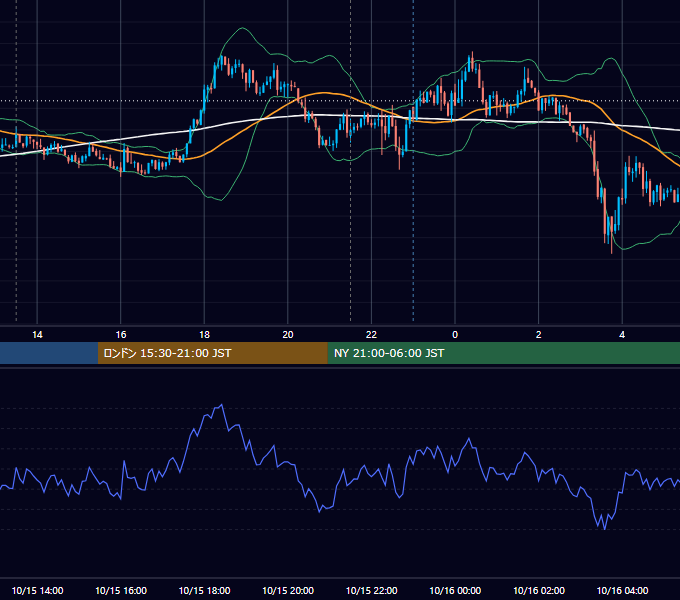Click the 10/15 20:00 date label
The image size is (680, 600).
coord(288,590)
